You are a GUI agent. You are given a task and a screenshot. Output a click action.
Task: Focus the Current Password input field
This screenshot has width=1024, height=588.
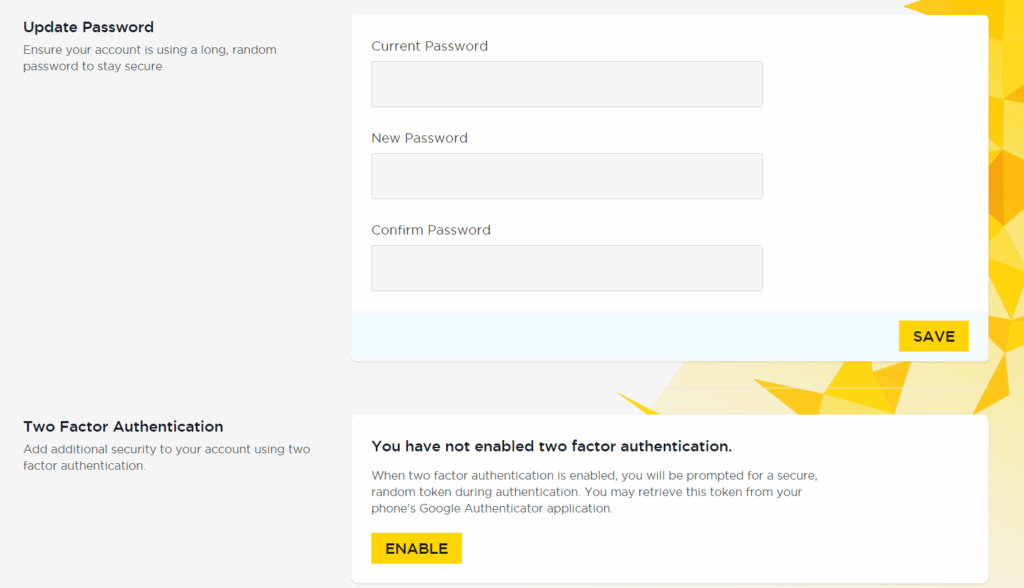(x=567, y=84)
